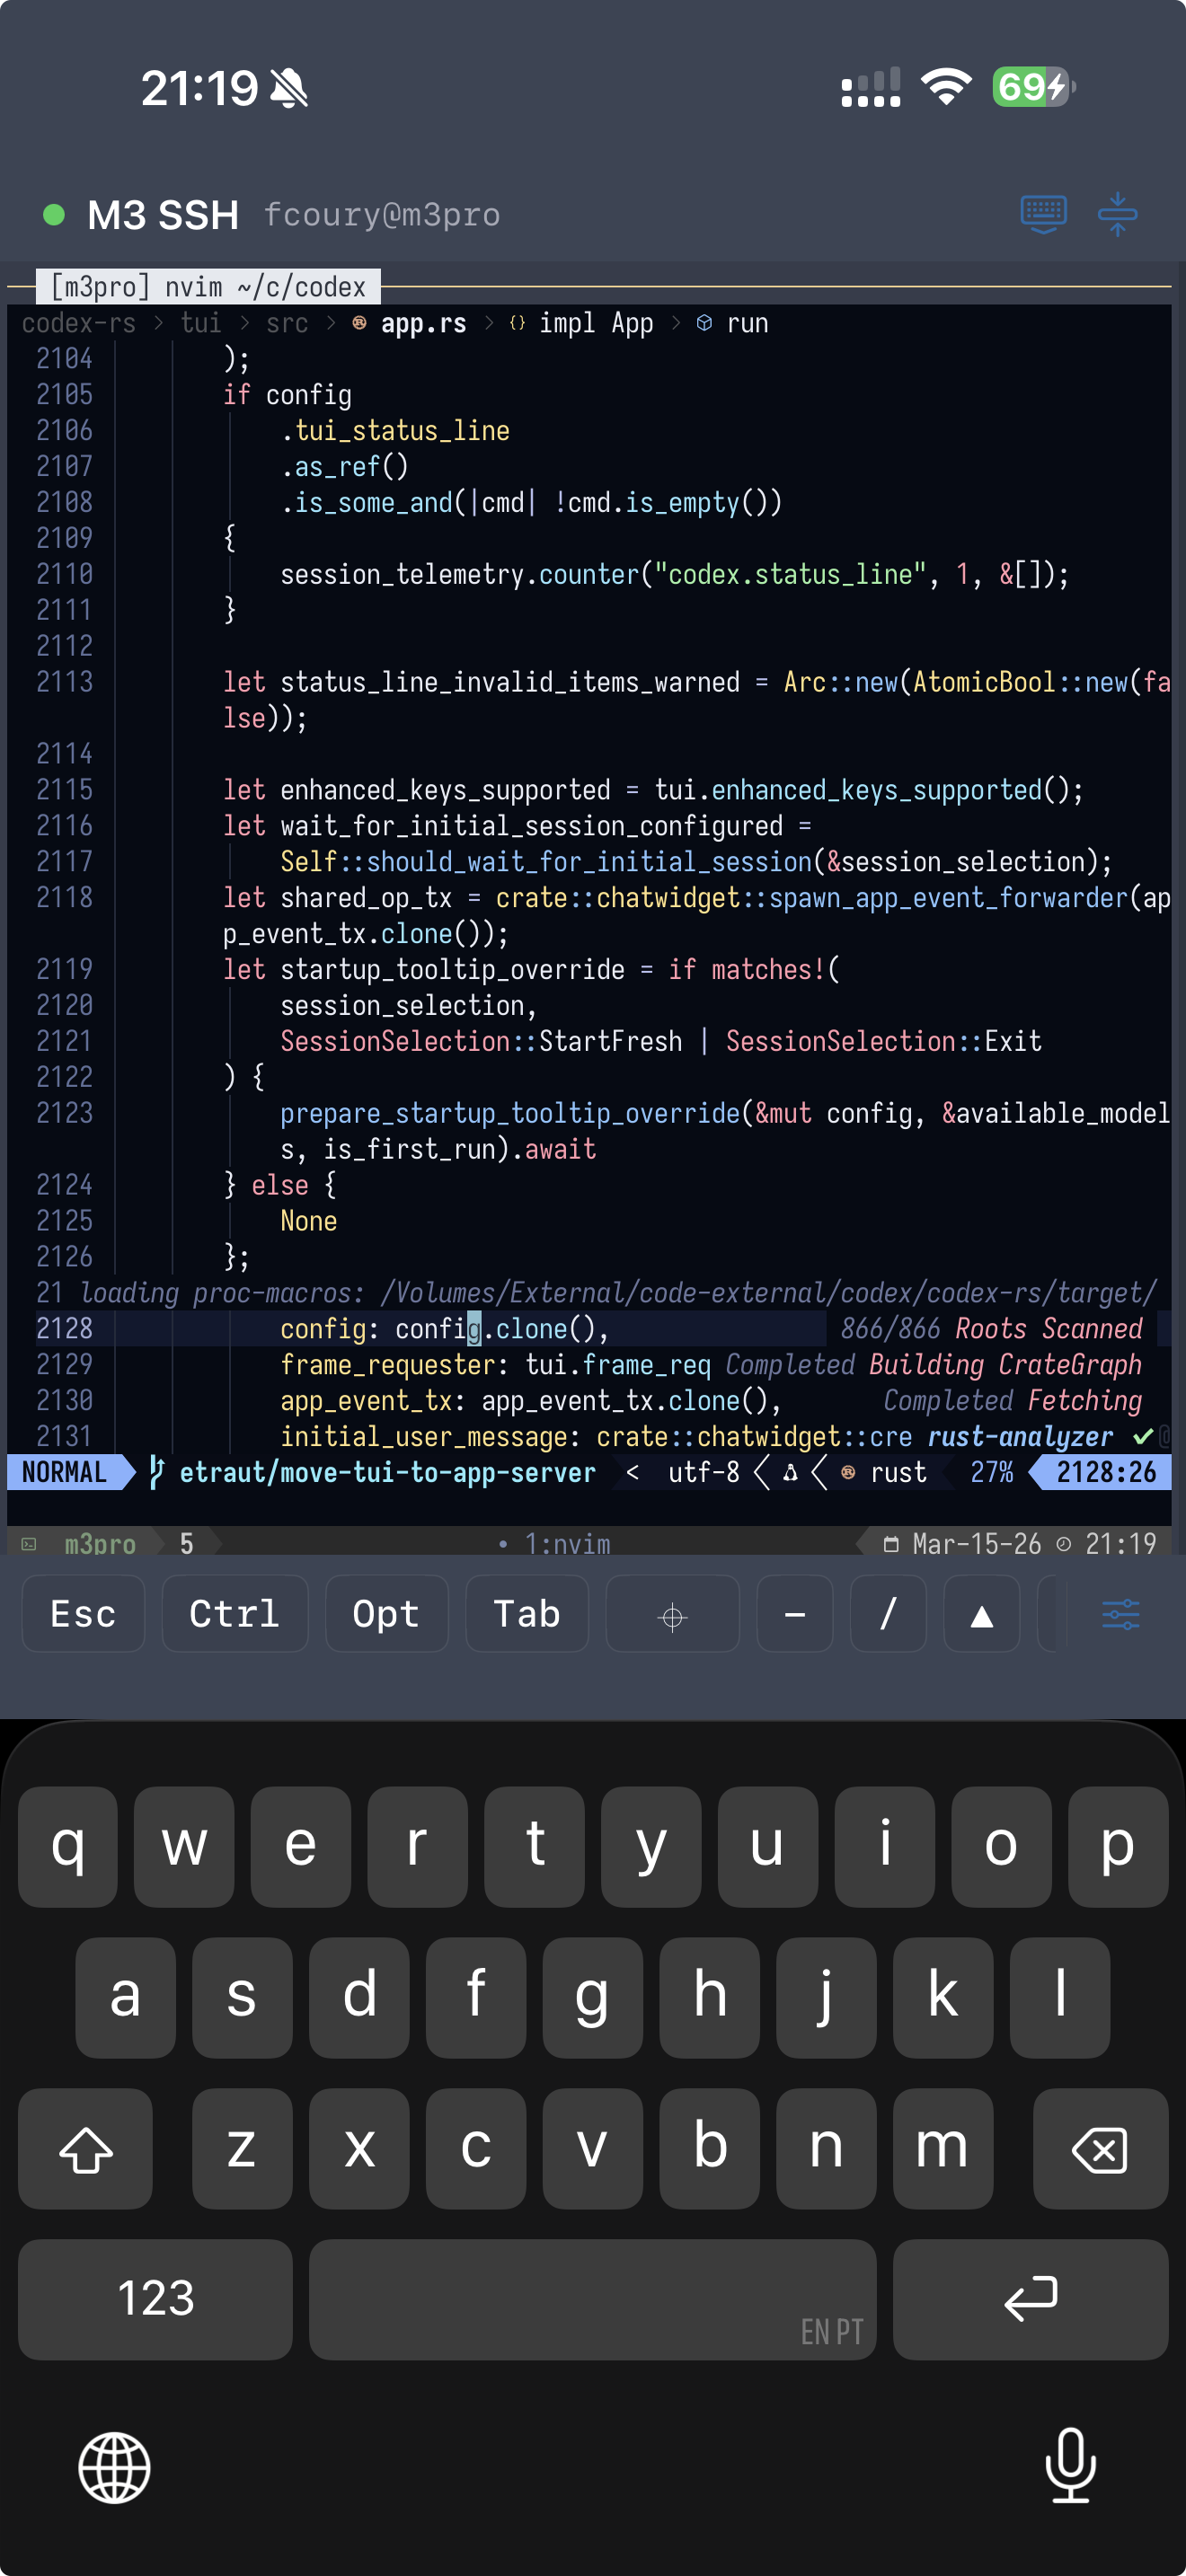This screenshot has height=2576, width=1186.
Task: Toggle the Opt modifier key
Action: pyautogui.click(x=386, y=1613)
